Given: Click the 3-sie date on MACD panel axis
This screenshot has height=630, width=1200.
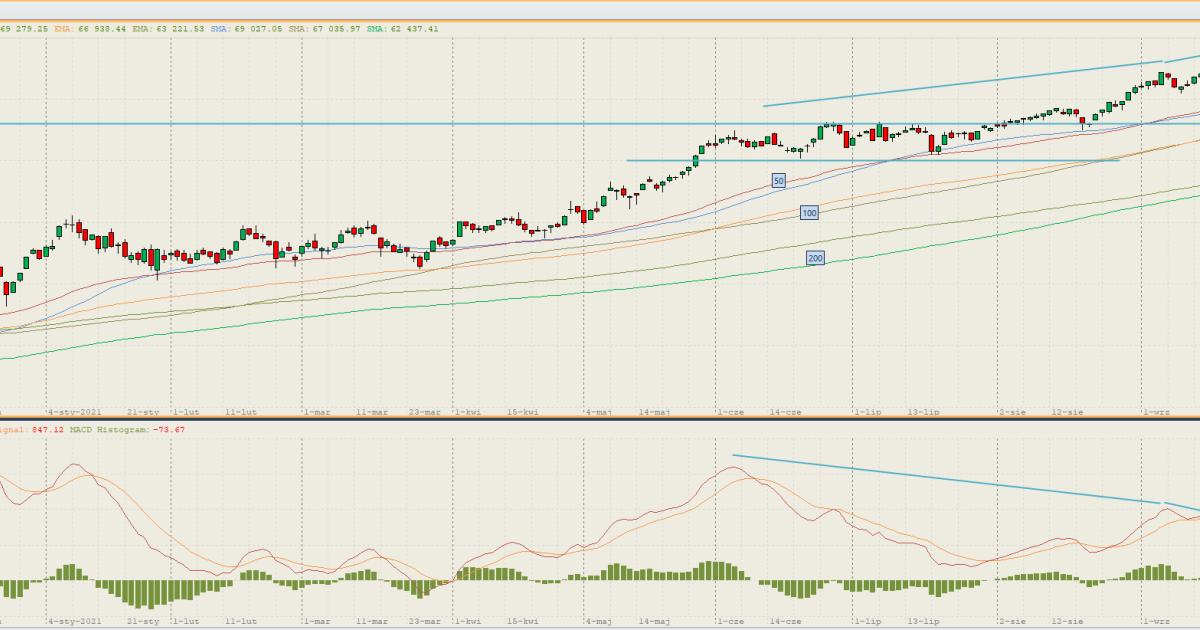Looking at the screenshot, I should click(1013, 621).
